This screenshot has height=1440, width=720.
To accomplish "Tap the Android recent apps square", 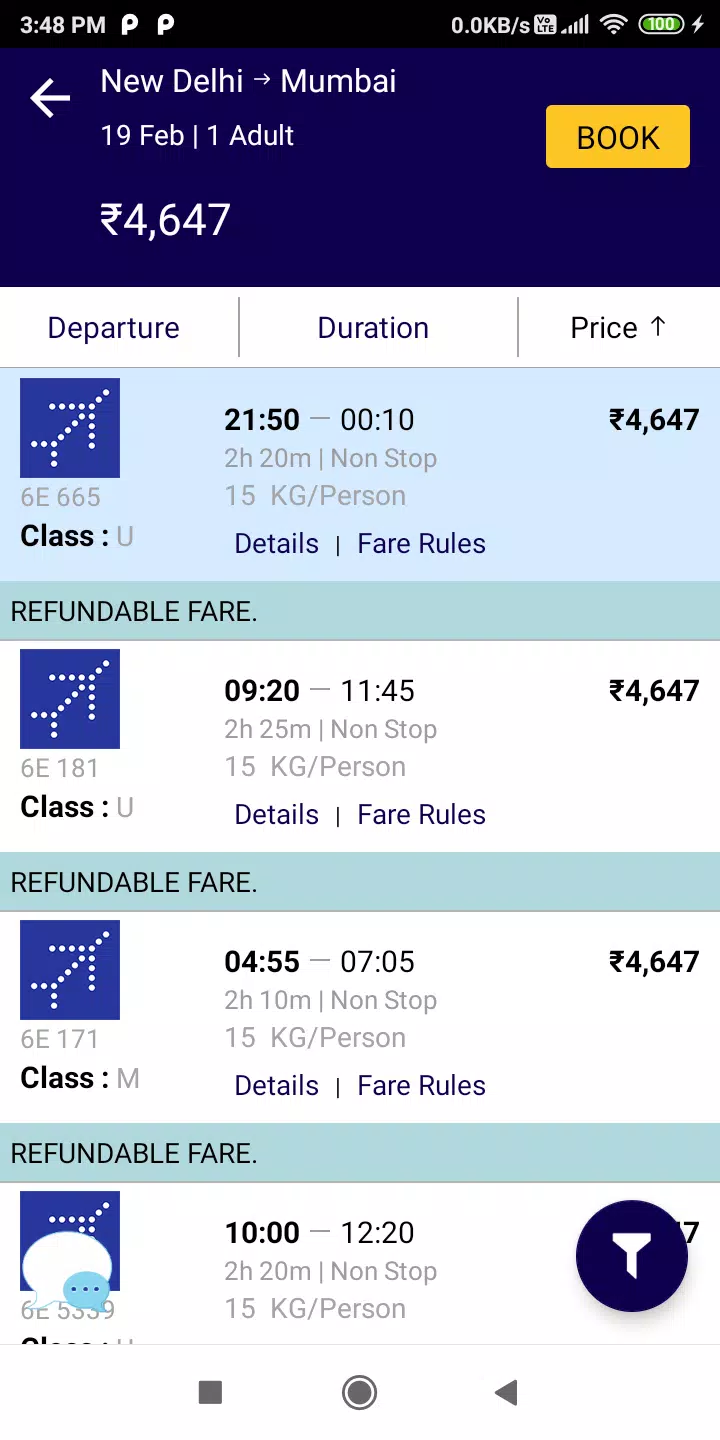I will 210,1392.
